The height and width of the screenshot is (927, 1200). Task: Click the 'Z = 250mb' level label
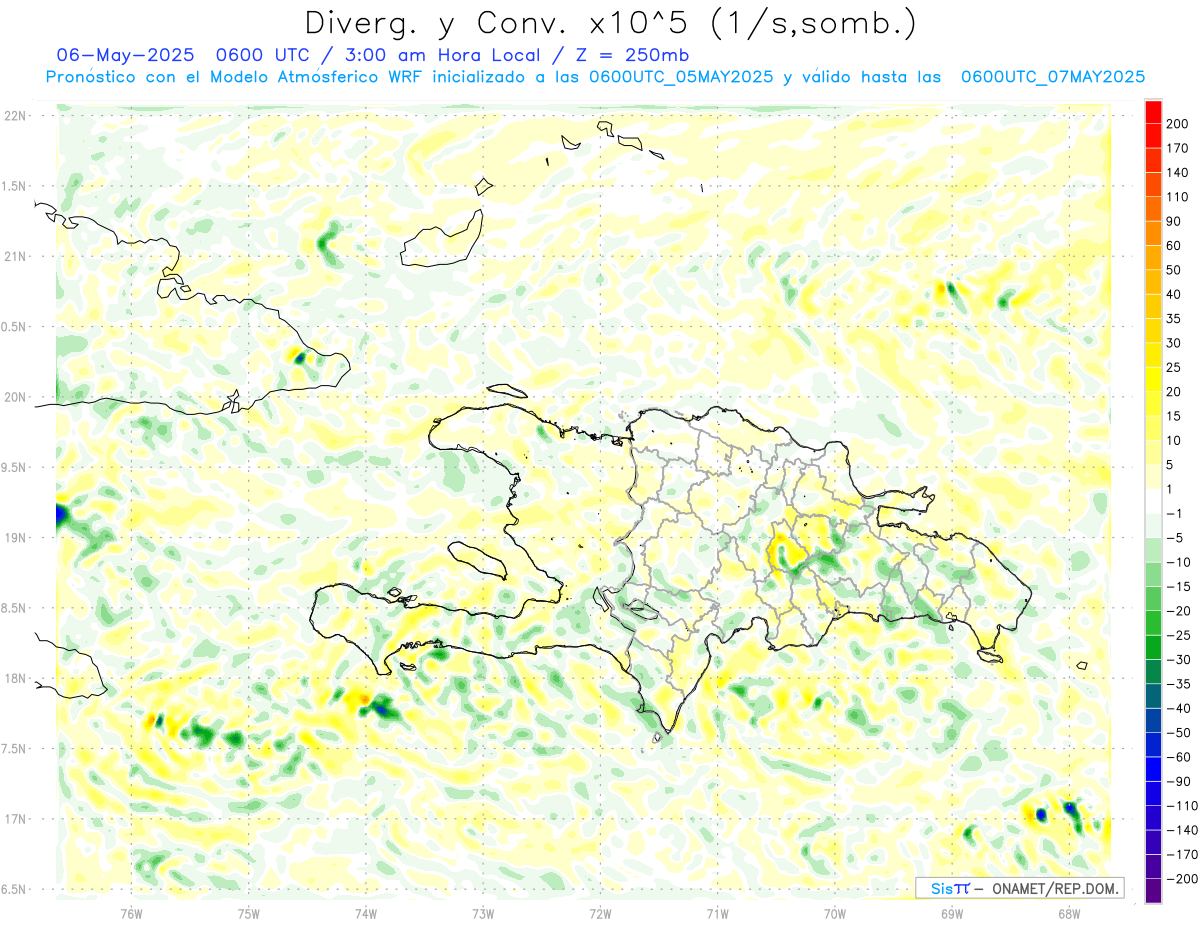pos(632,55)
